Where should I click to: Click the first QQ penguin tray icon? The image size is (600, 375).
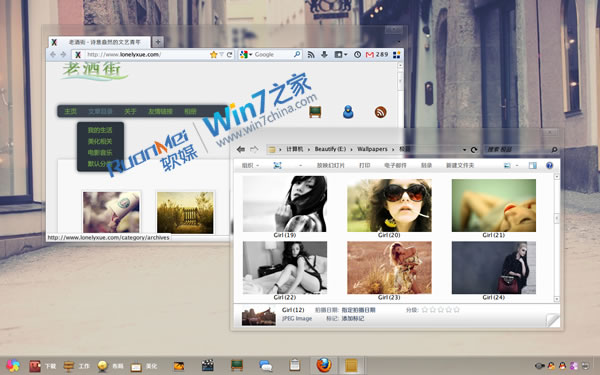coord(551,366)
